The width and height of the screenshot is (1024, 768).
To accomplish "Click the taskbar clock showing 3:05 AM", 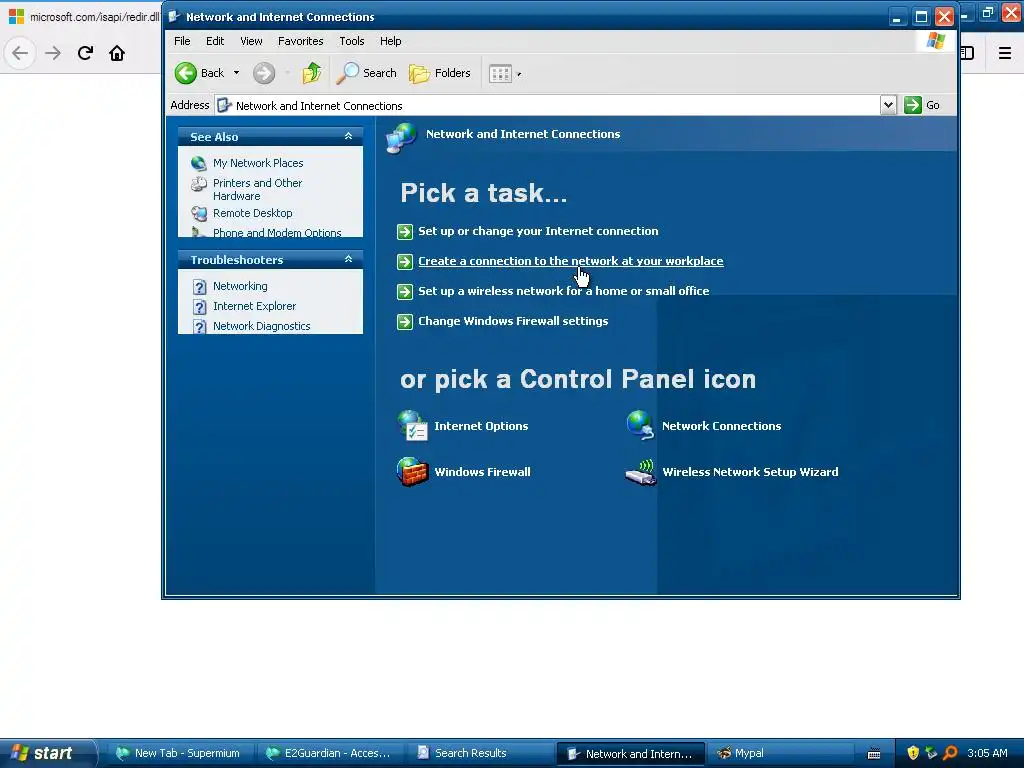I will coord(987,753).
